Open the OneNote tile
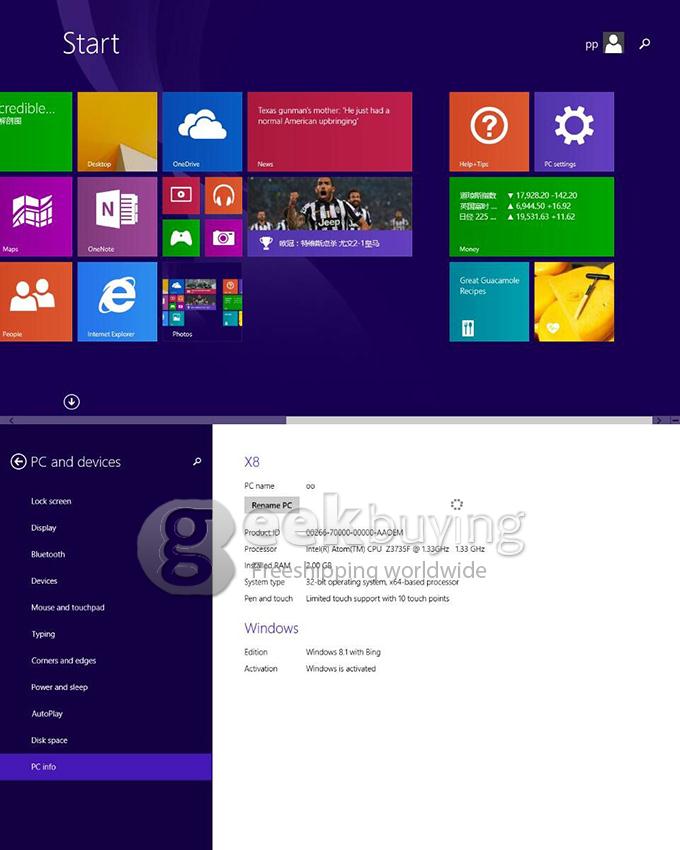680x850 pixels. tap(117, 216)
